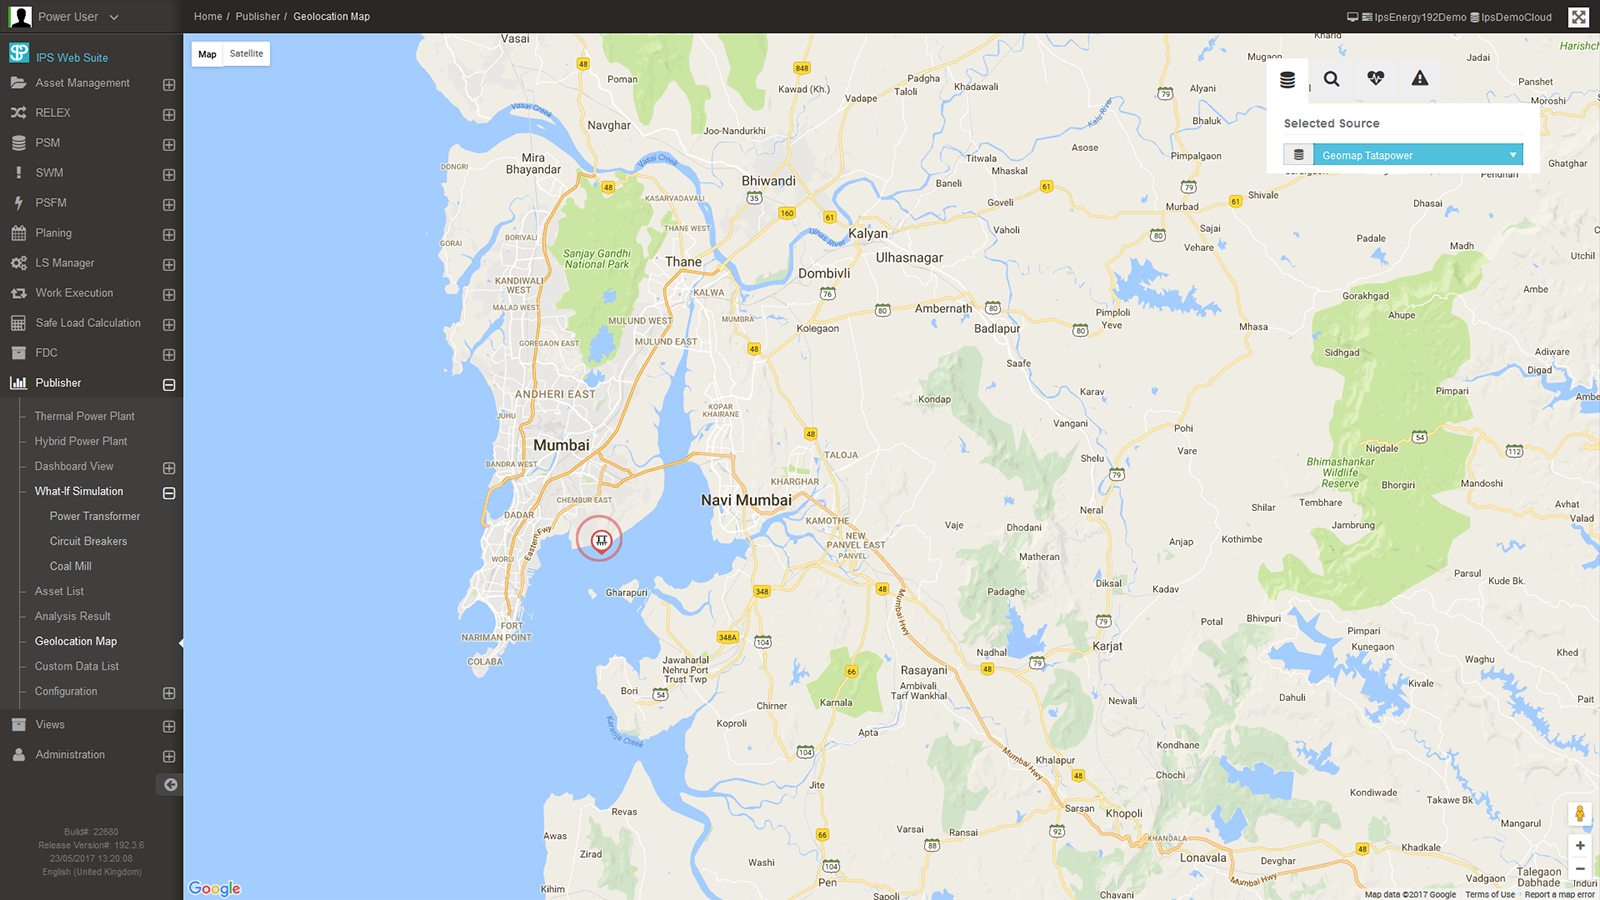1600x900 pixels.
Task: Open the Asset List page
Action: coord(60,591)
